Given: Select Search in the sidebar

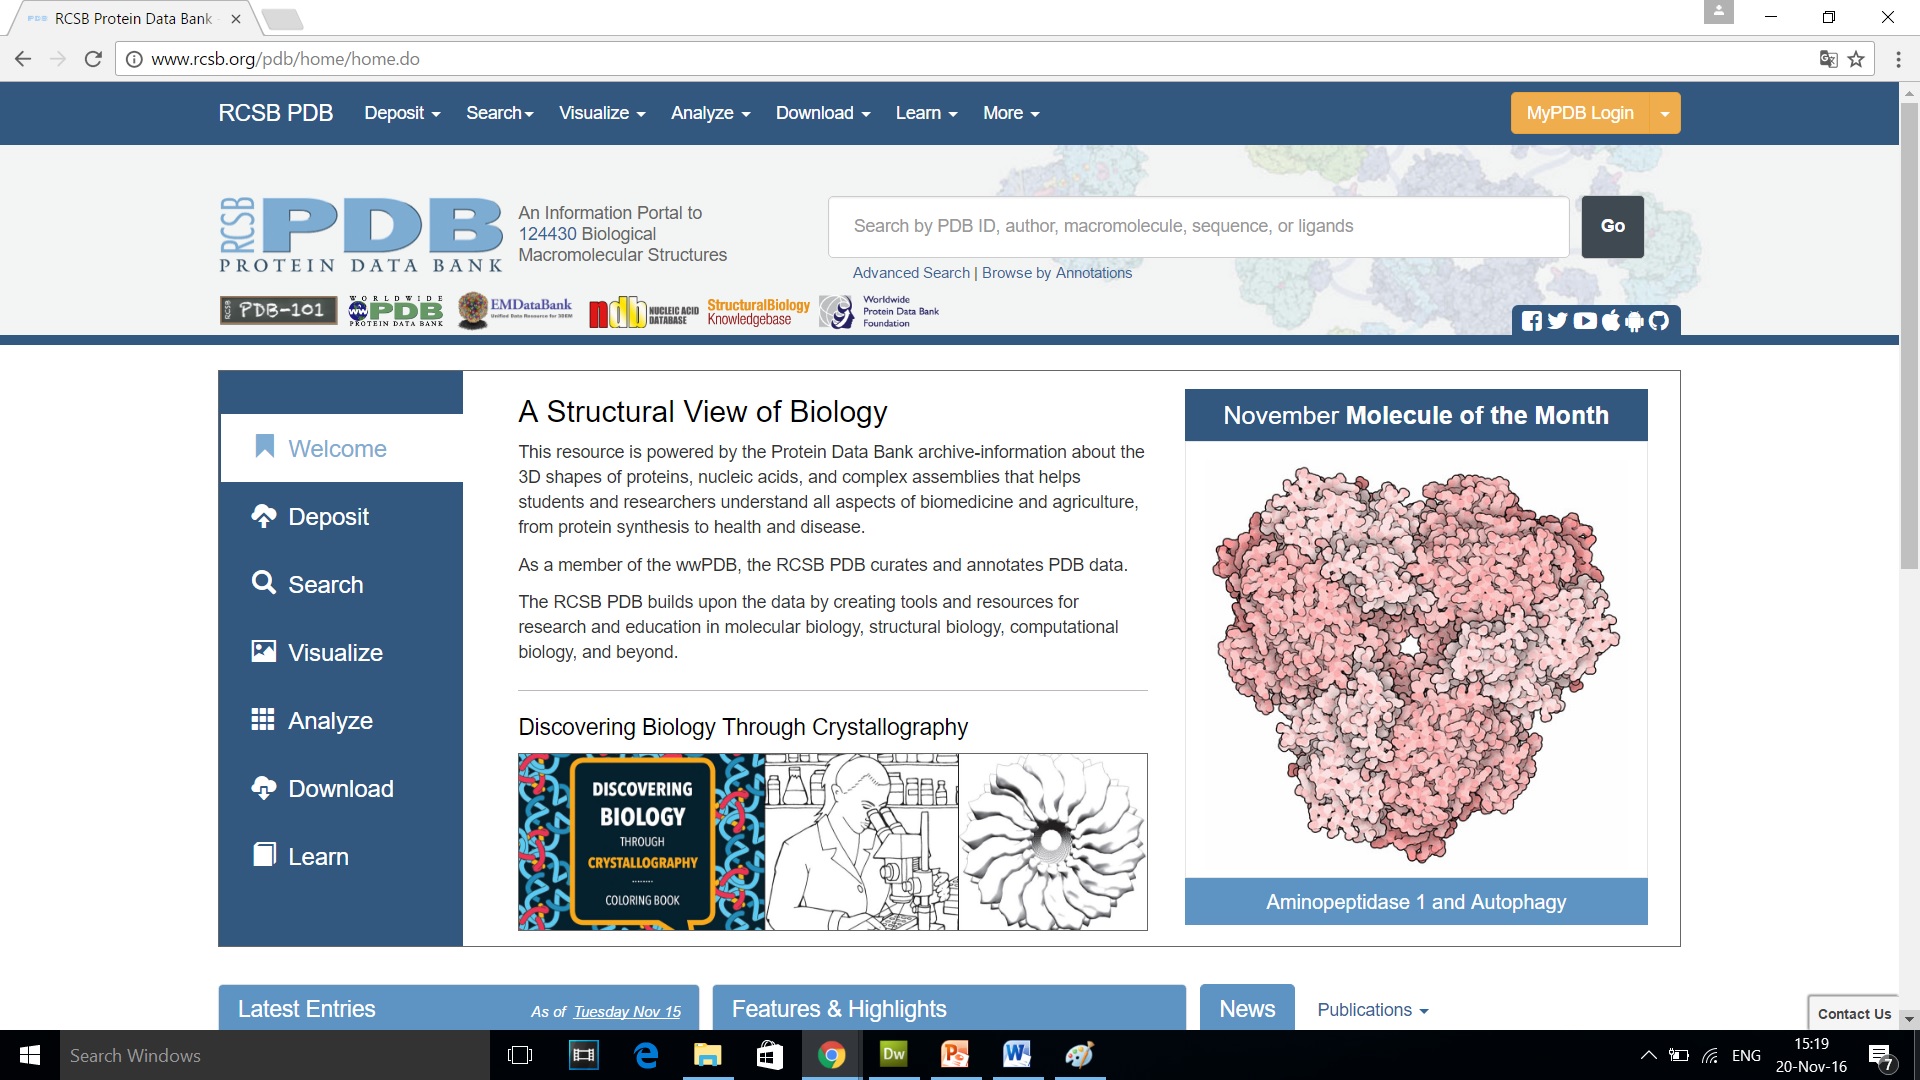Looking at the screenshot, I should pos(342,584).
